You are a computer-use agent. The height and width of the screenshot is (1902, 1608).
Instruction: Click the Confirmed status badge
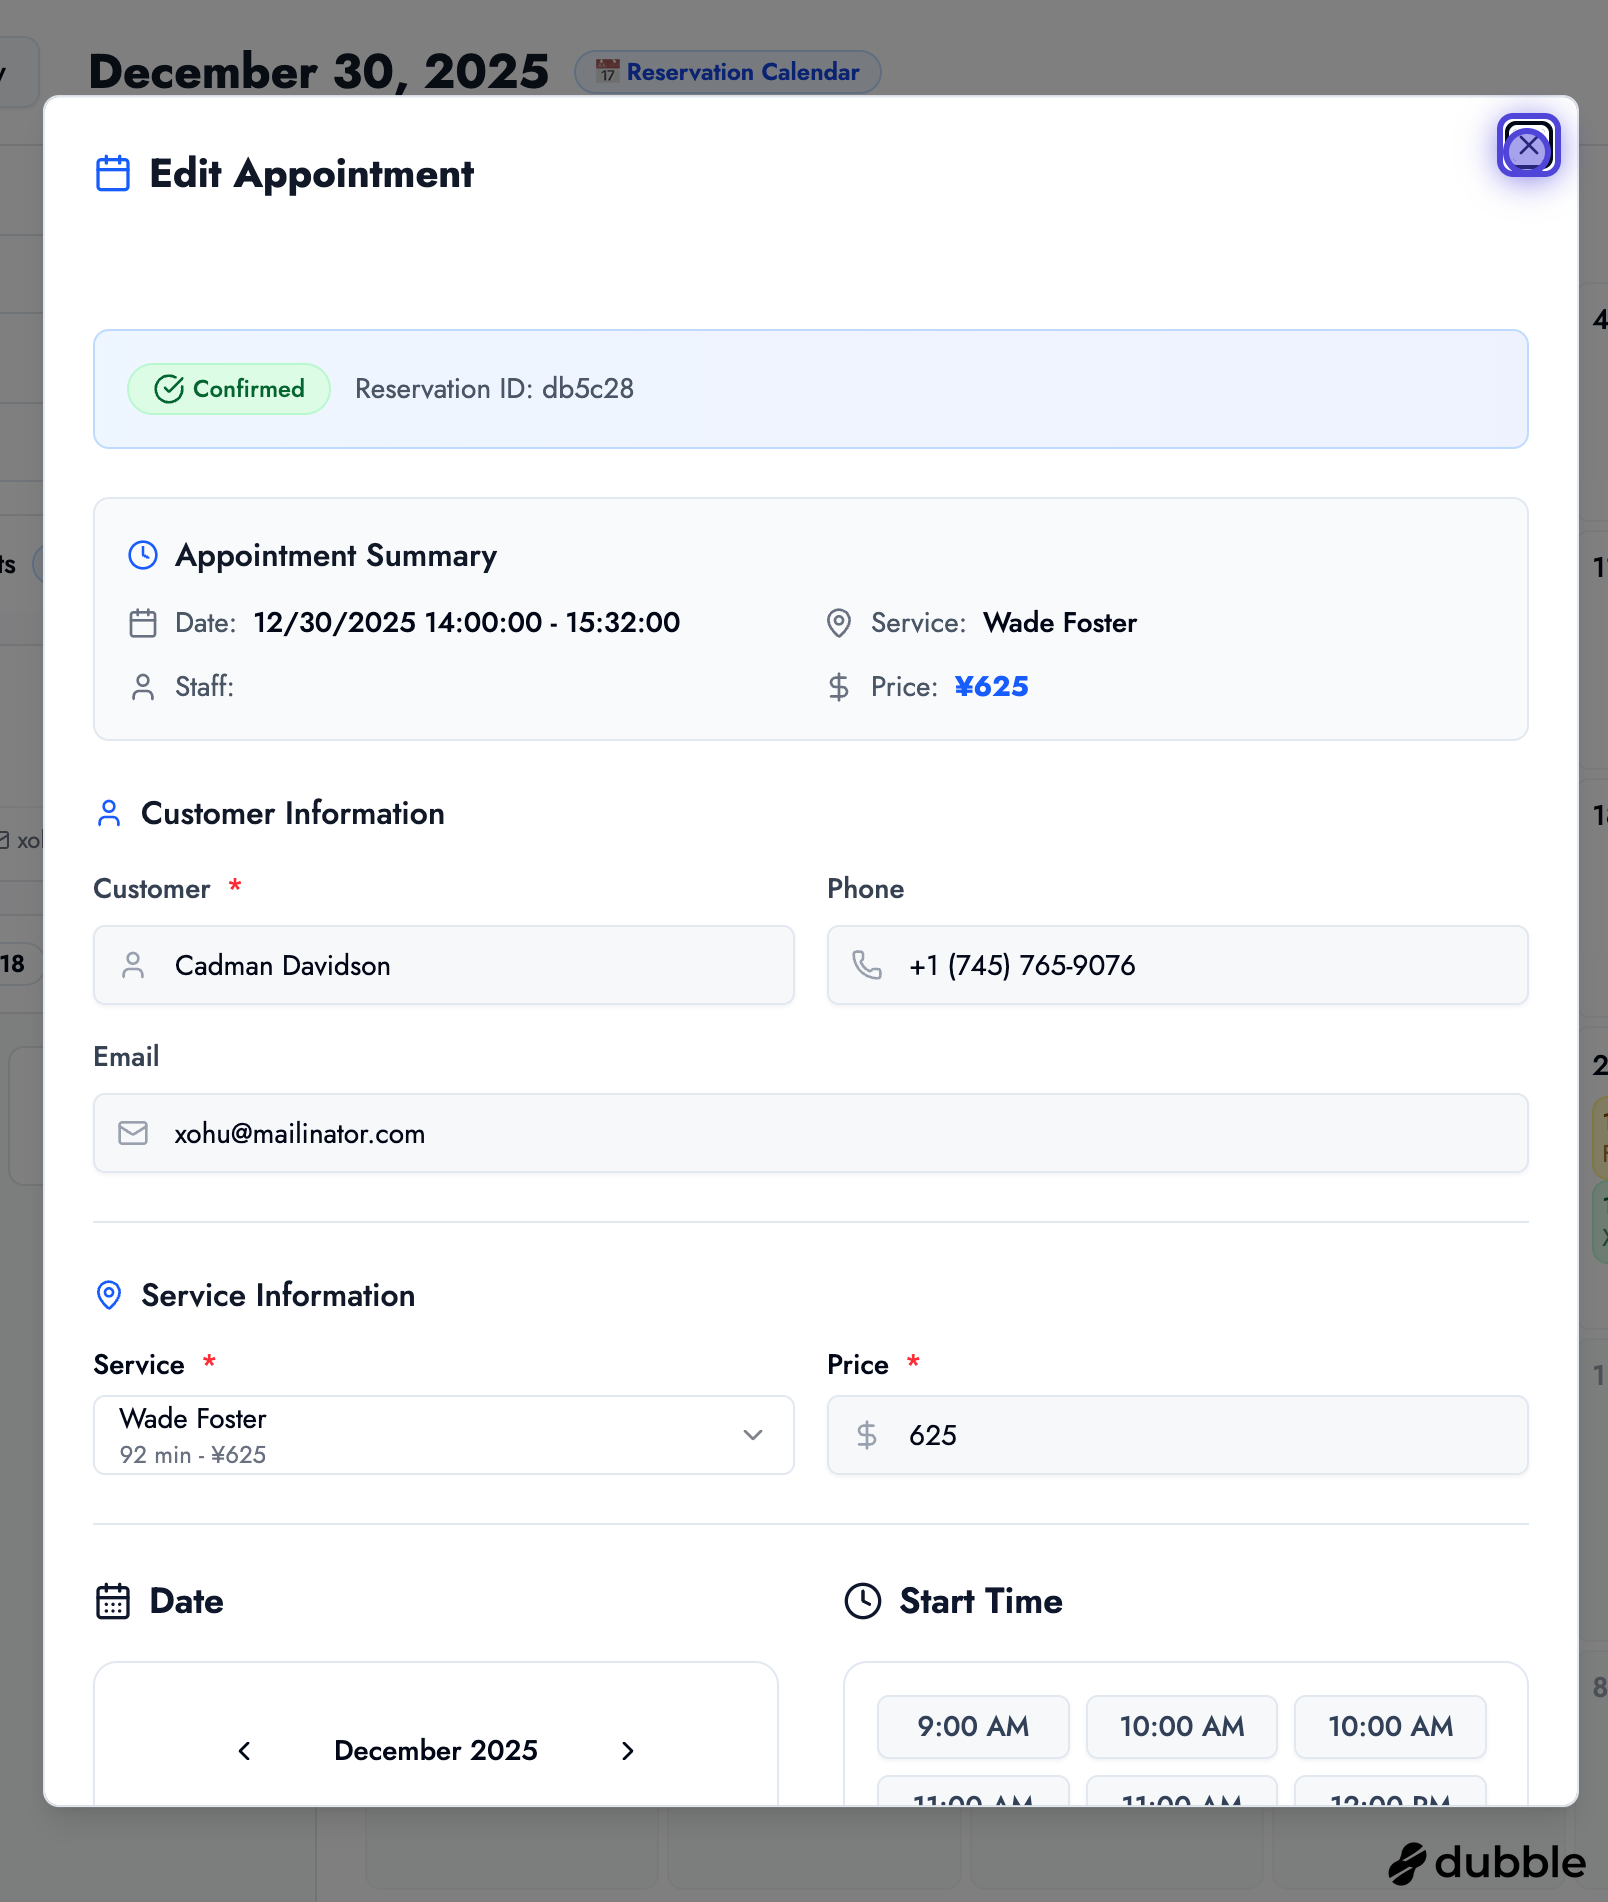pyautogui.click(x=228, y=389)
